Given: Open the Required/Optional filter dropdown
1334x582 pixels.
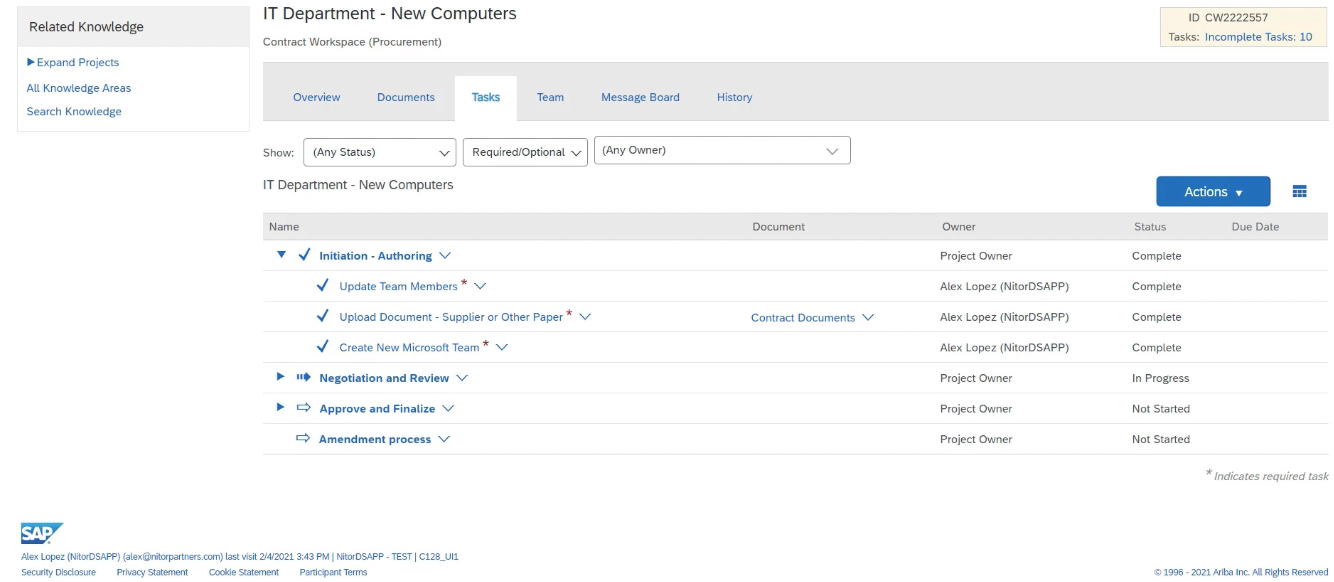Looking at the screenshot, I should tap(525, 152).
